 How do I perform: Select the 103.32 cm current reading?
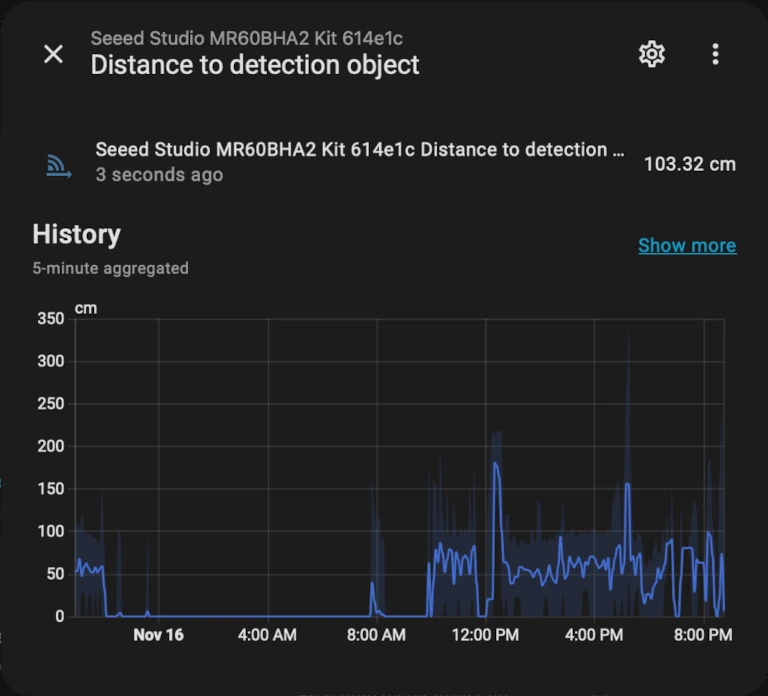tap(689, 164)
